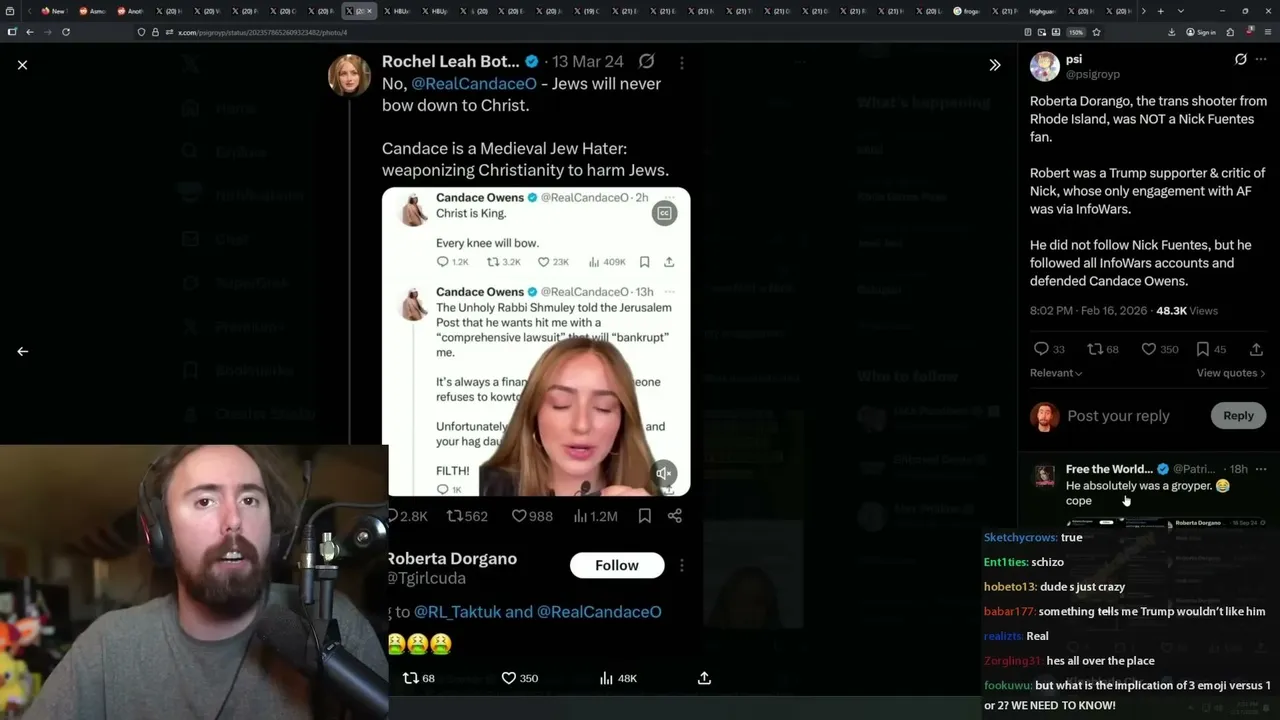The height and width of the screenshot is (720, 1280).
Task: Go to the previous photo with the left arrow
Action: click(22, 351)
